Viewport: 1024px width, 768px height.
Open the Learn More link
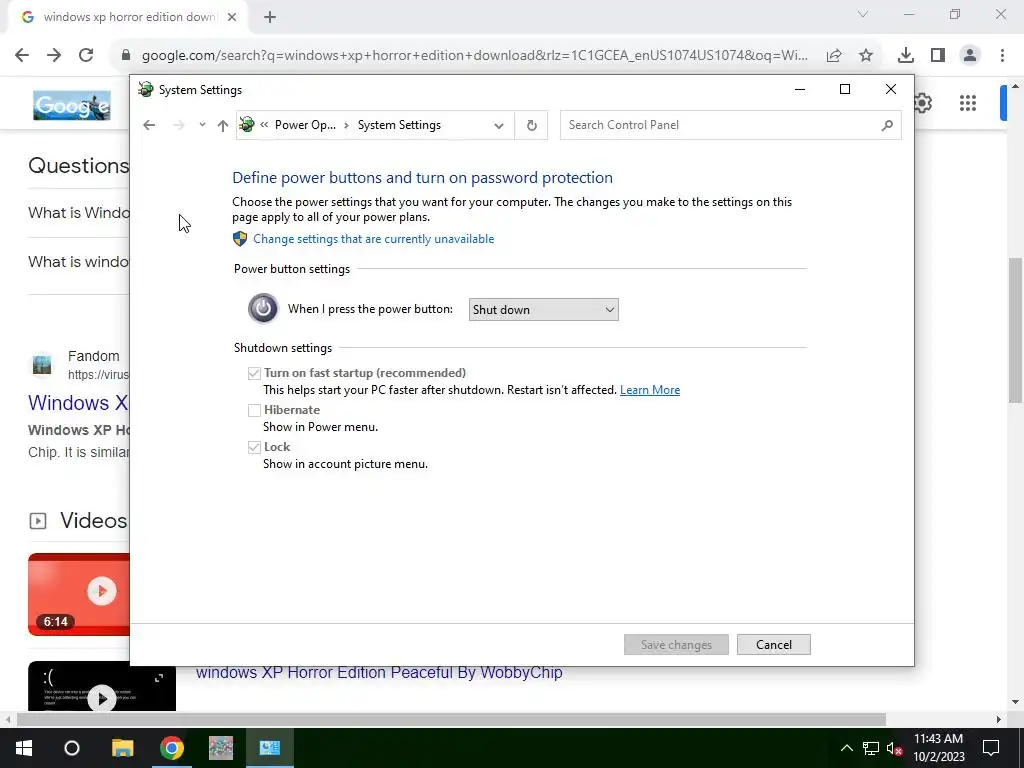click(x=650, y=390)
